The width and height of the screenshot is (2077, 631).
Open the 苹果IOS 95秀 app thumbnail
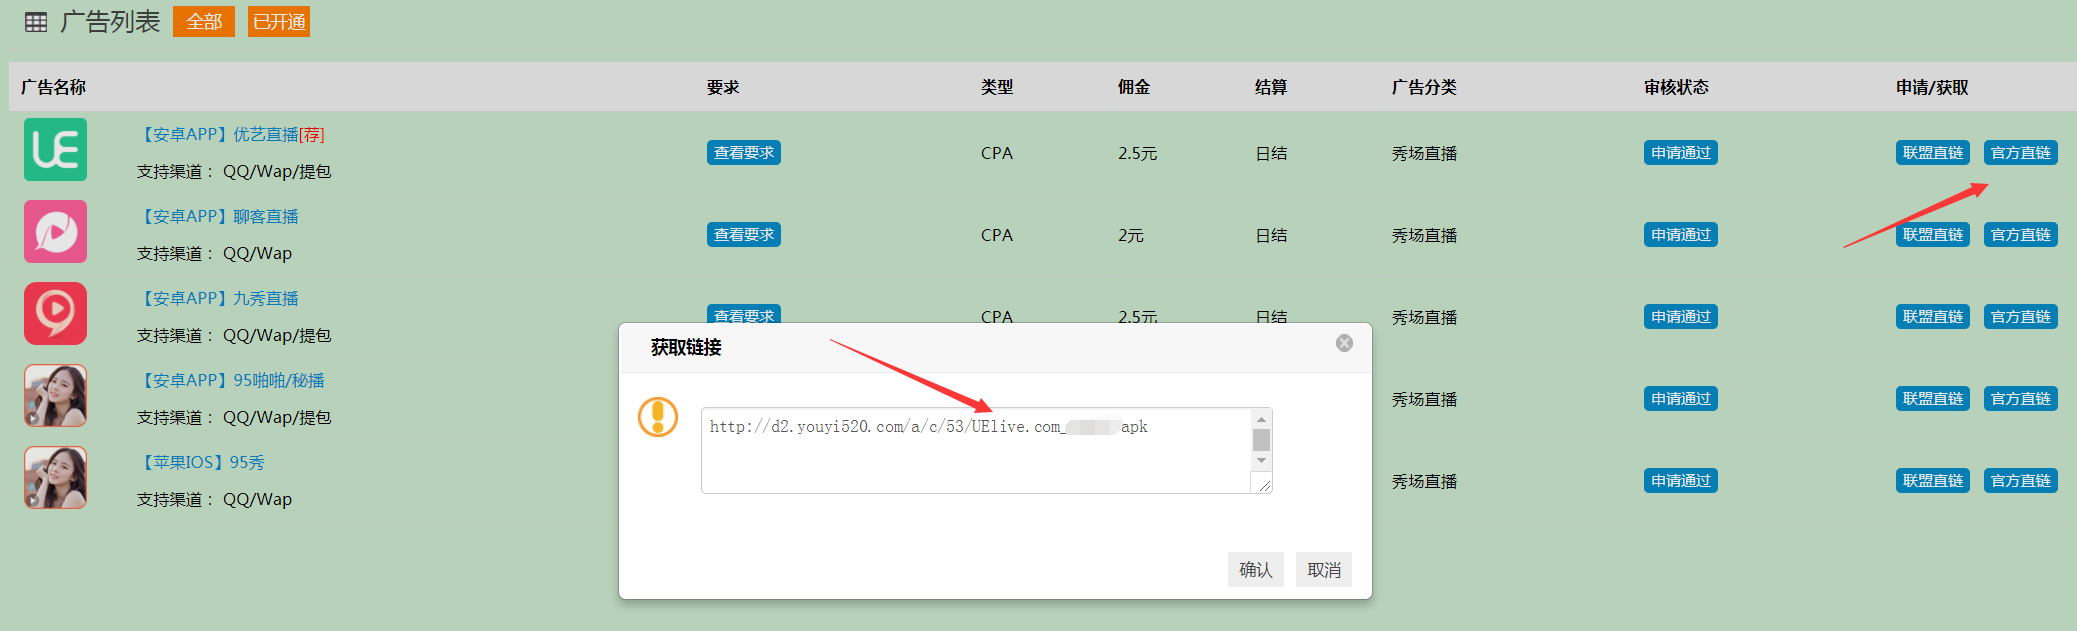(56, 478)
